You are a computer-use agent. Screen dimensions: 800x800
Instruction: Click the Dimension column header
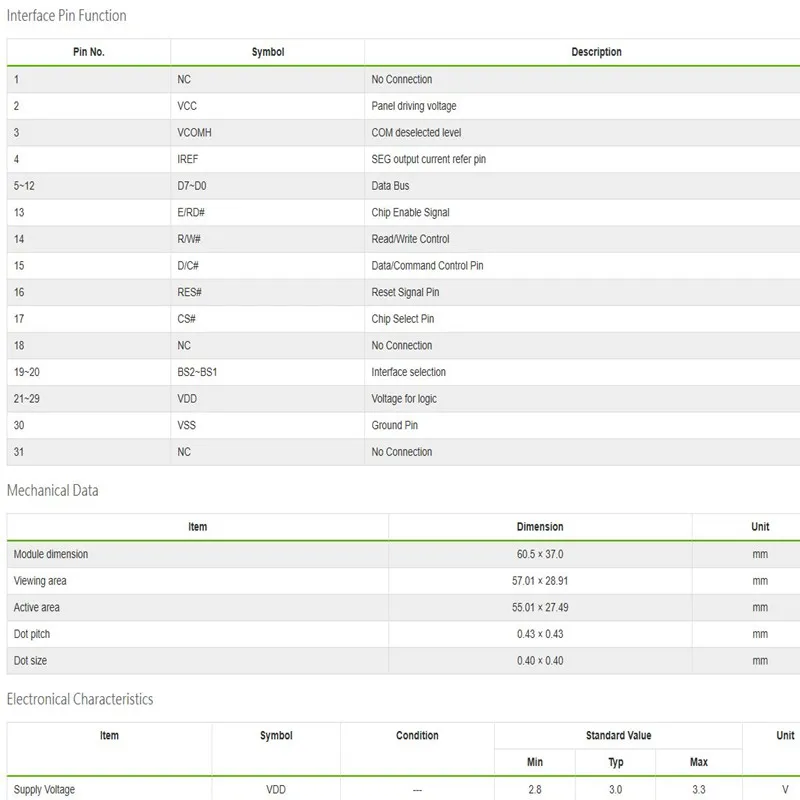[x=540, y=527]
